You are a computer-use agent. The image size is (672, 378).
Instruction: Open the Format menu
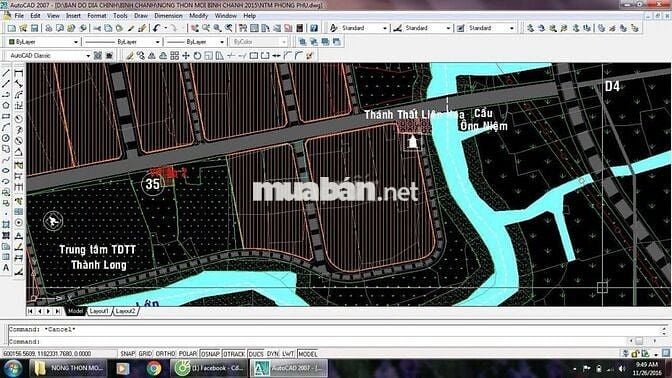pyautogui.click(x=97, y=16)
